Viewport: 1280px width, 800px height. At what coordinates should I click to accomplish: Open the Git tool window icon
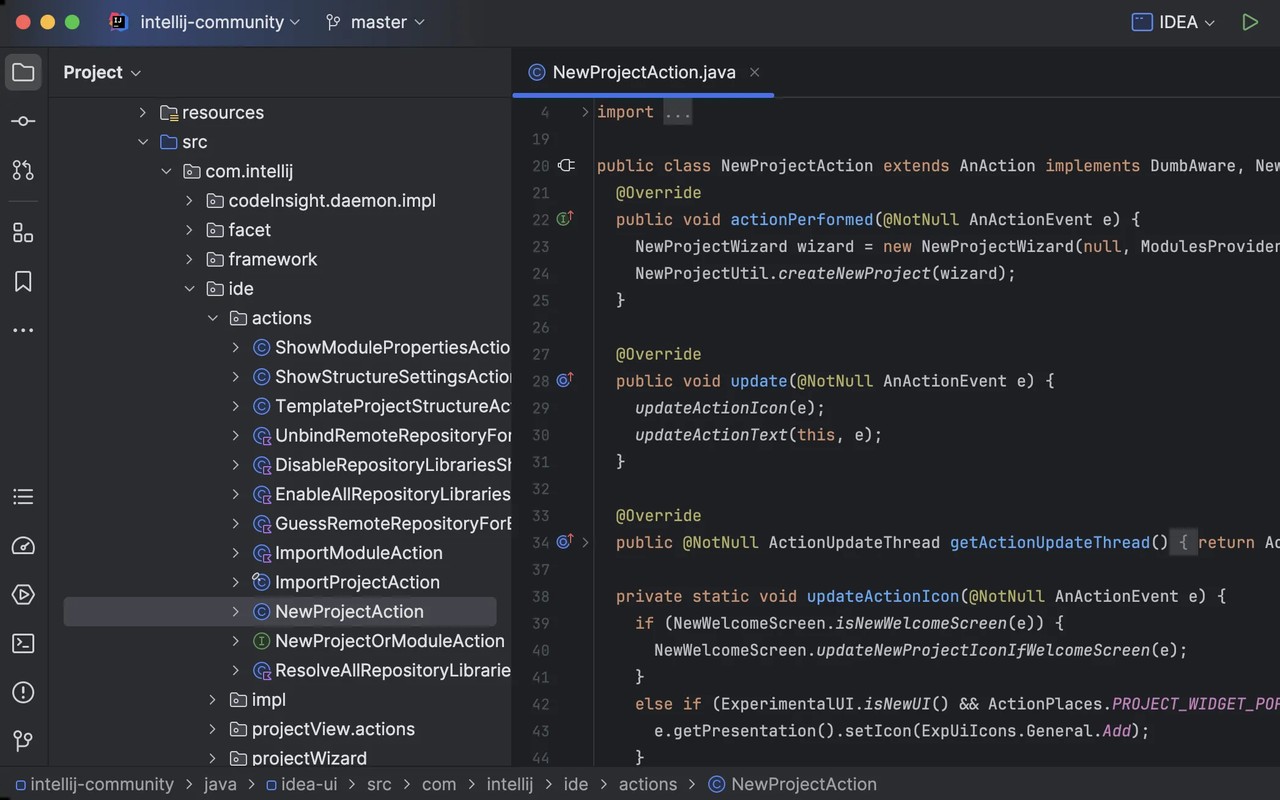pos(23,741)
